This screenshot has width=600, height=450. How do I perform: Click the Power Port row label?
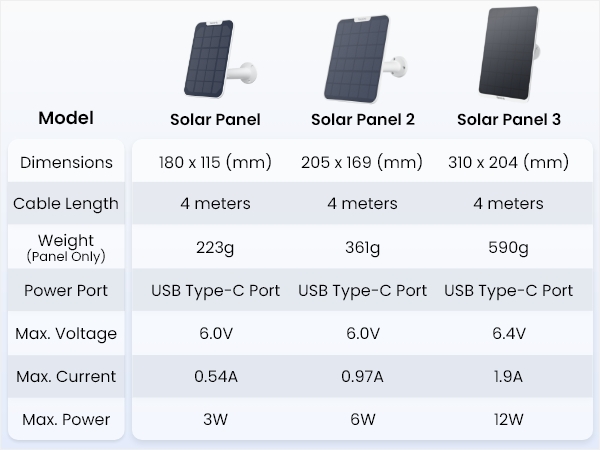coord(66,291)
